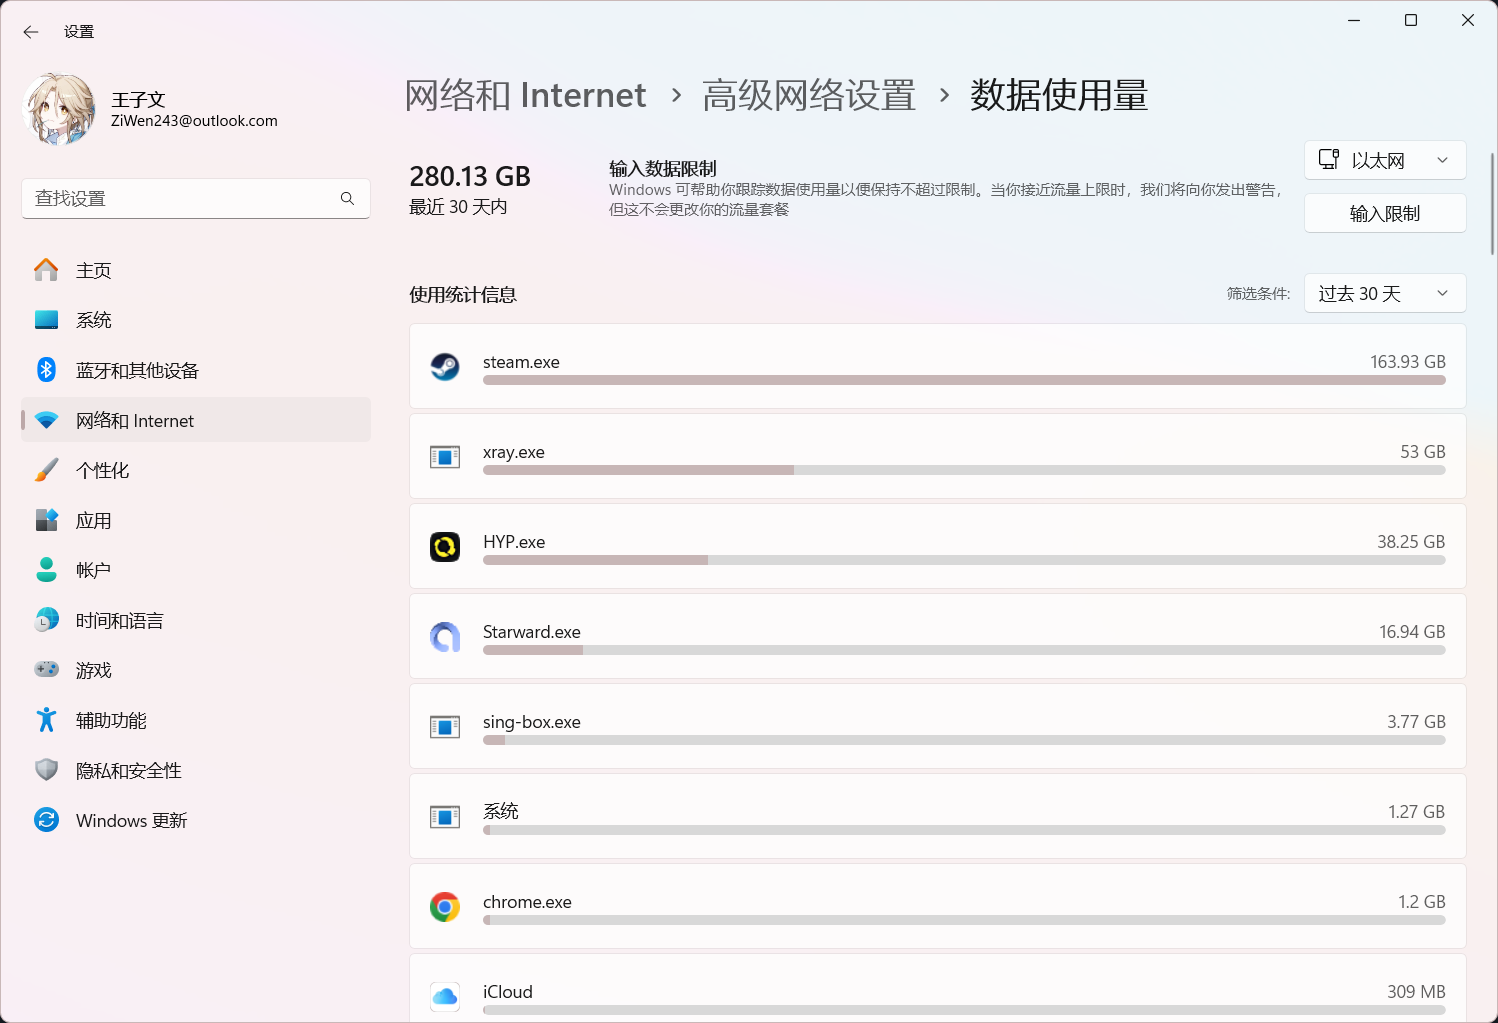Click the Starward.exe app icon
The height and width of the screenshot is (1023, 1498).
445,637
